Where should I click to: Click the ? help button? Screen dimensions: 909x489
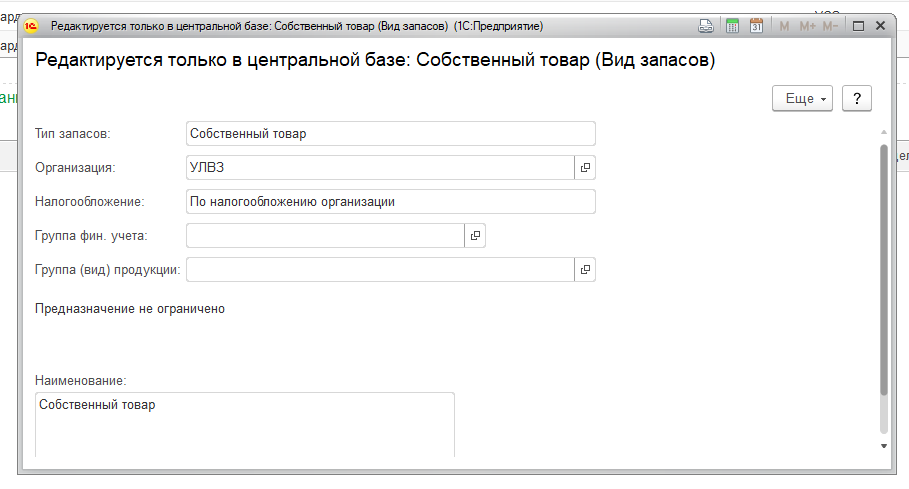tap(857, 98)
